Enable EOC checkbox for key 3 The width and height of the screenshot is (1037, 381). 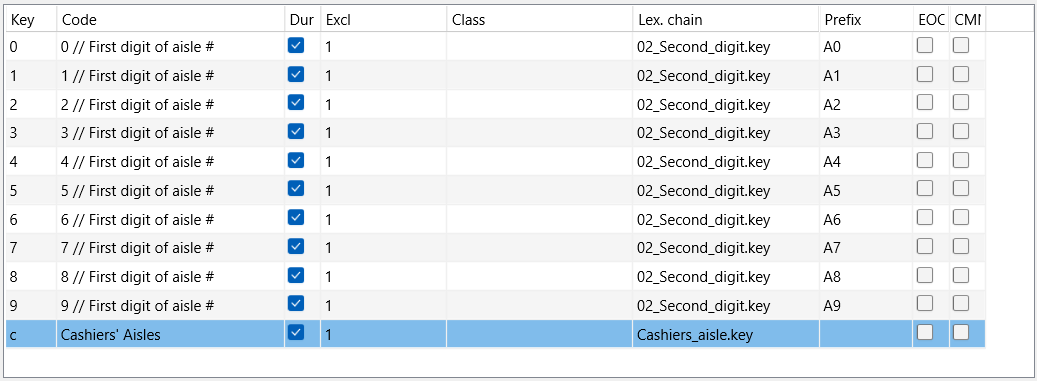point(925,131)
